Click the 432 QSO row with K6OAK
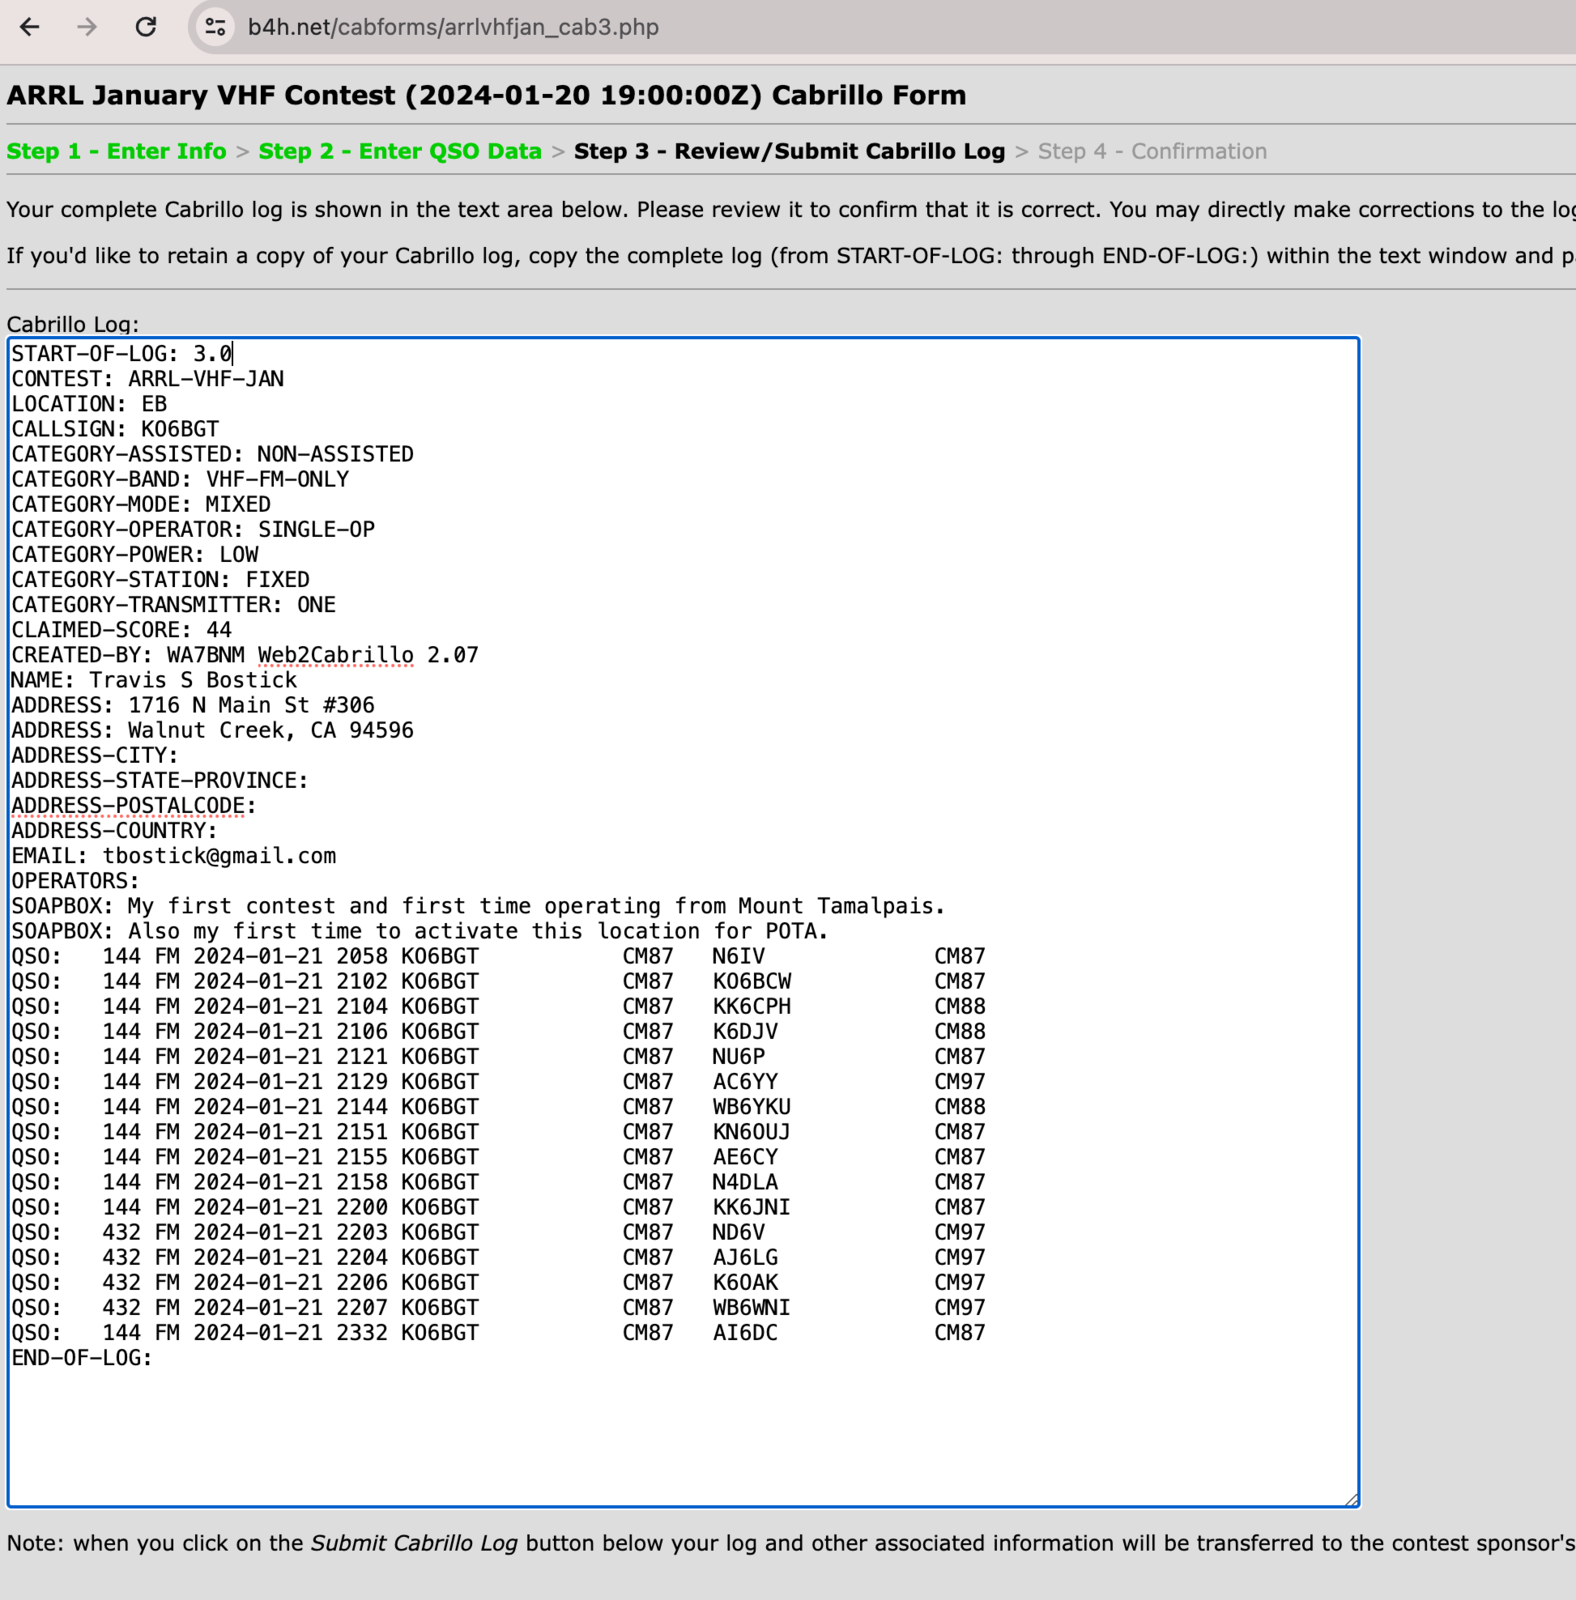 [498, 1282]
